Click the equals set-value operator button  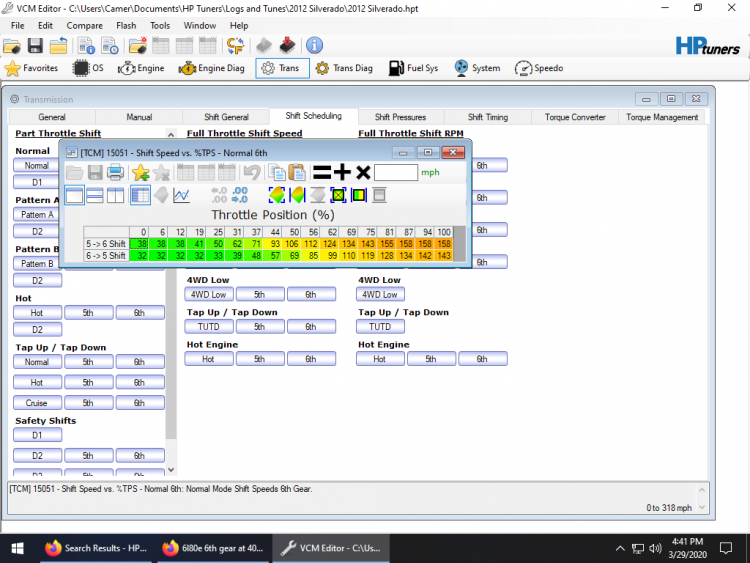322,172
